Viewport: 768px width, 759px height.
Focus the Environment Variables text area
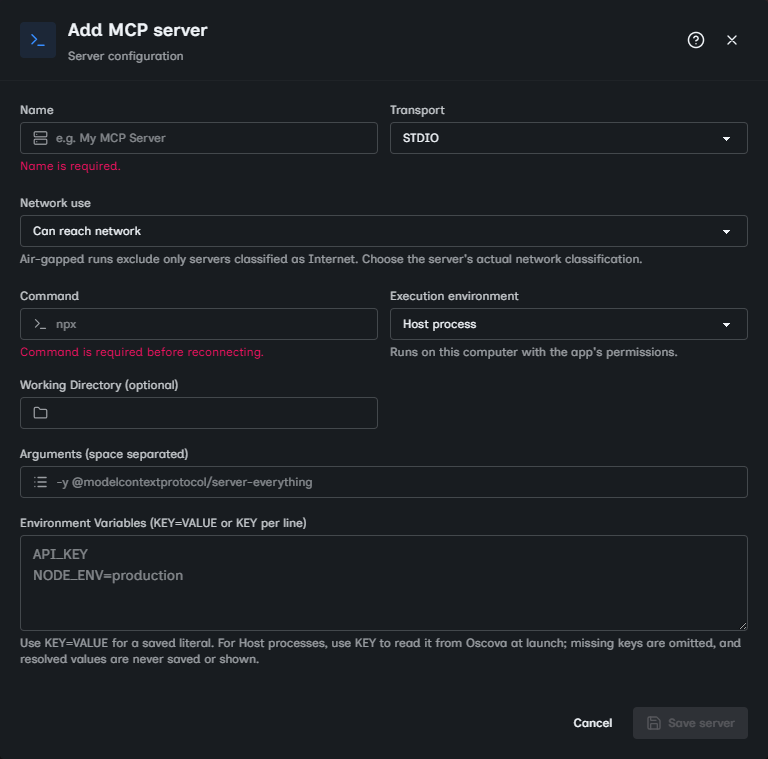pos(384,583)
